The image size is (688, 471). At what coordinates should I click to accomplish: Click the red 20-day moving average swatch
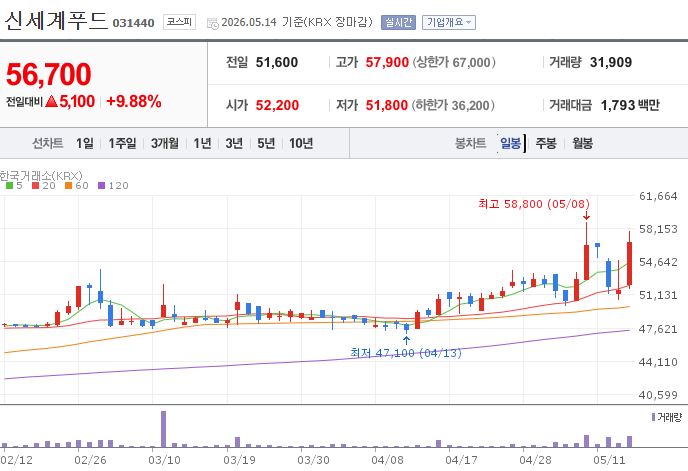coord(36,186)
